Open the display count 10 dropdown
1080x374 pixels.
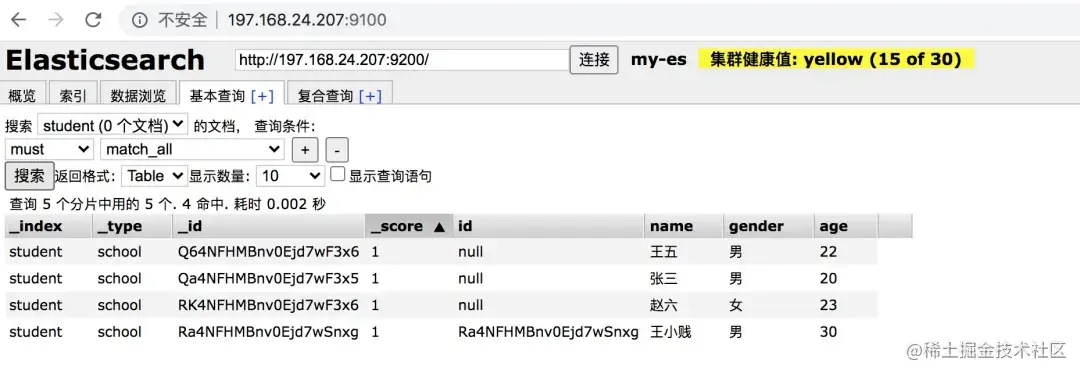click(x=290, y=176)
